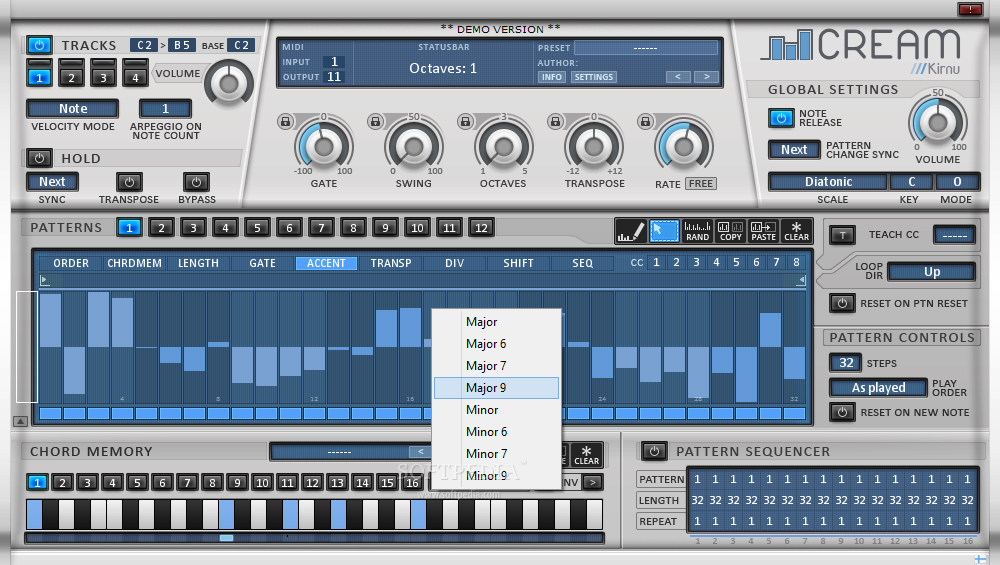Choose Minor 7 from chord menu
1000x565 pixels.
[496, 453]
